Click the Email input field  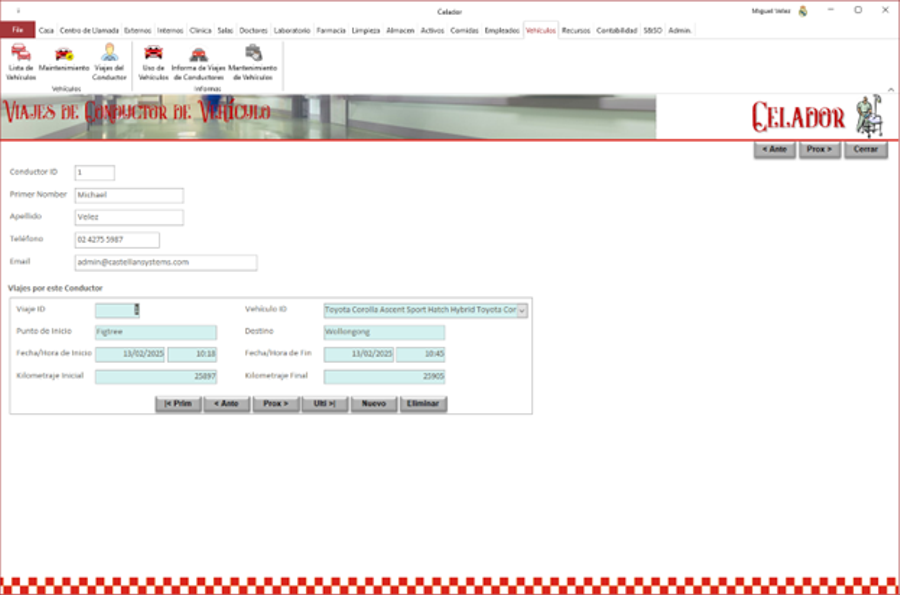[166, 262]
